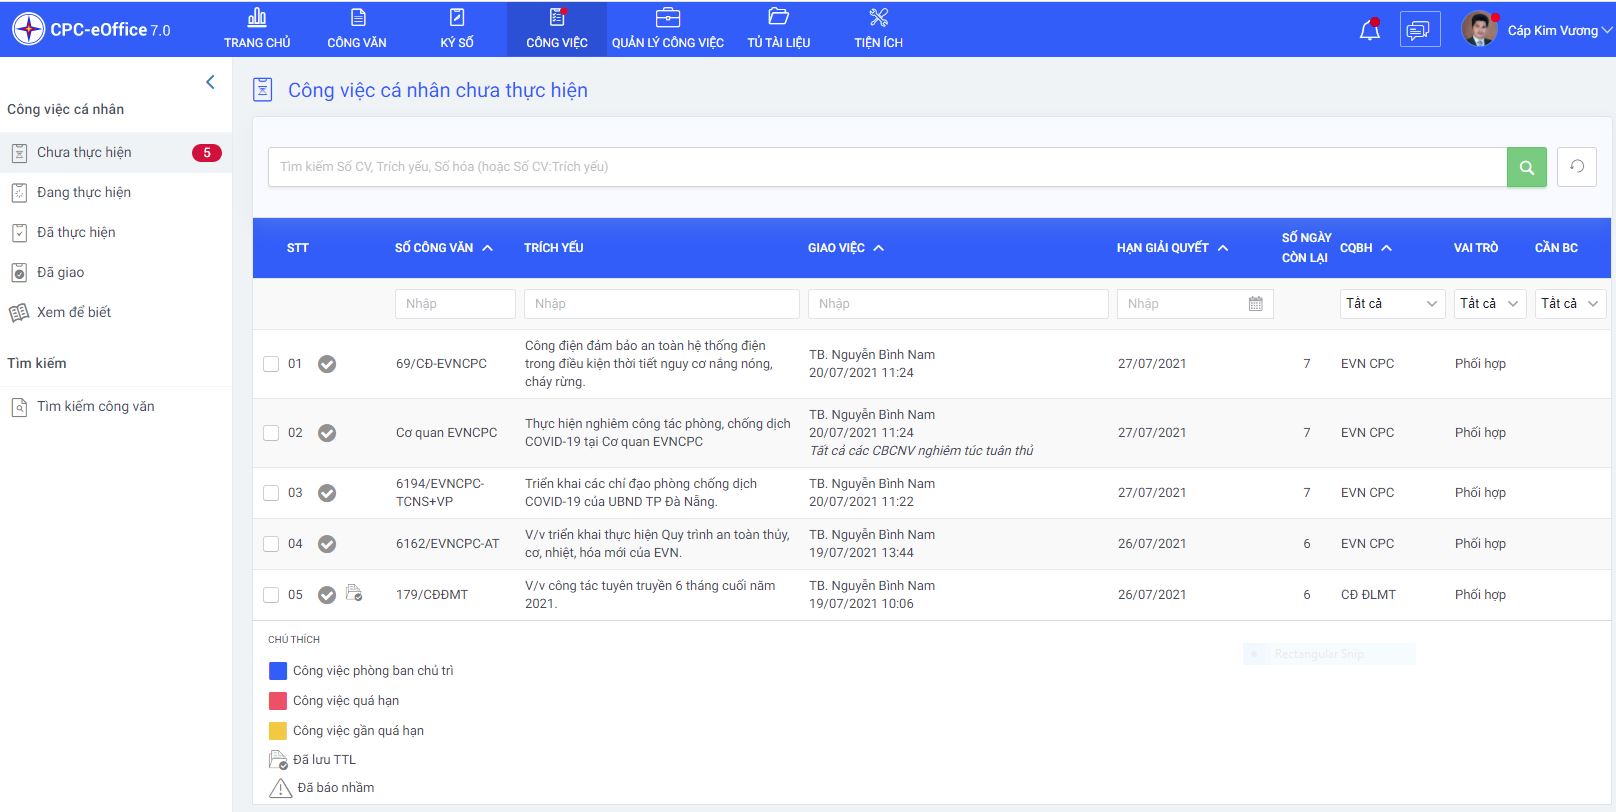Image resolution: width=1616 pixels, height=812 pixels.
Task: Open the Xem để biết list
Action: pyautogui.click(x=116, y=313)
